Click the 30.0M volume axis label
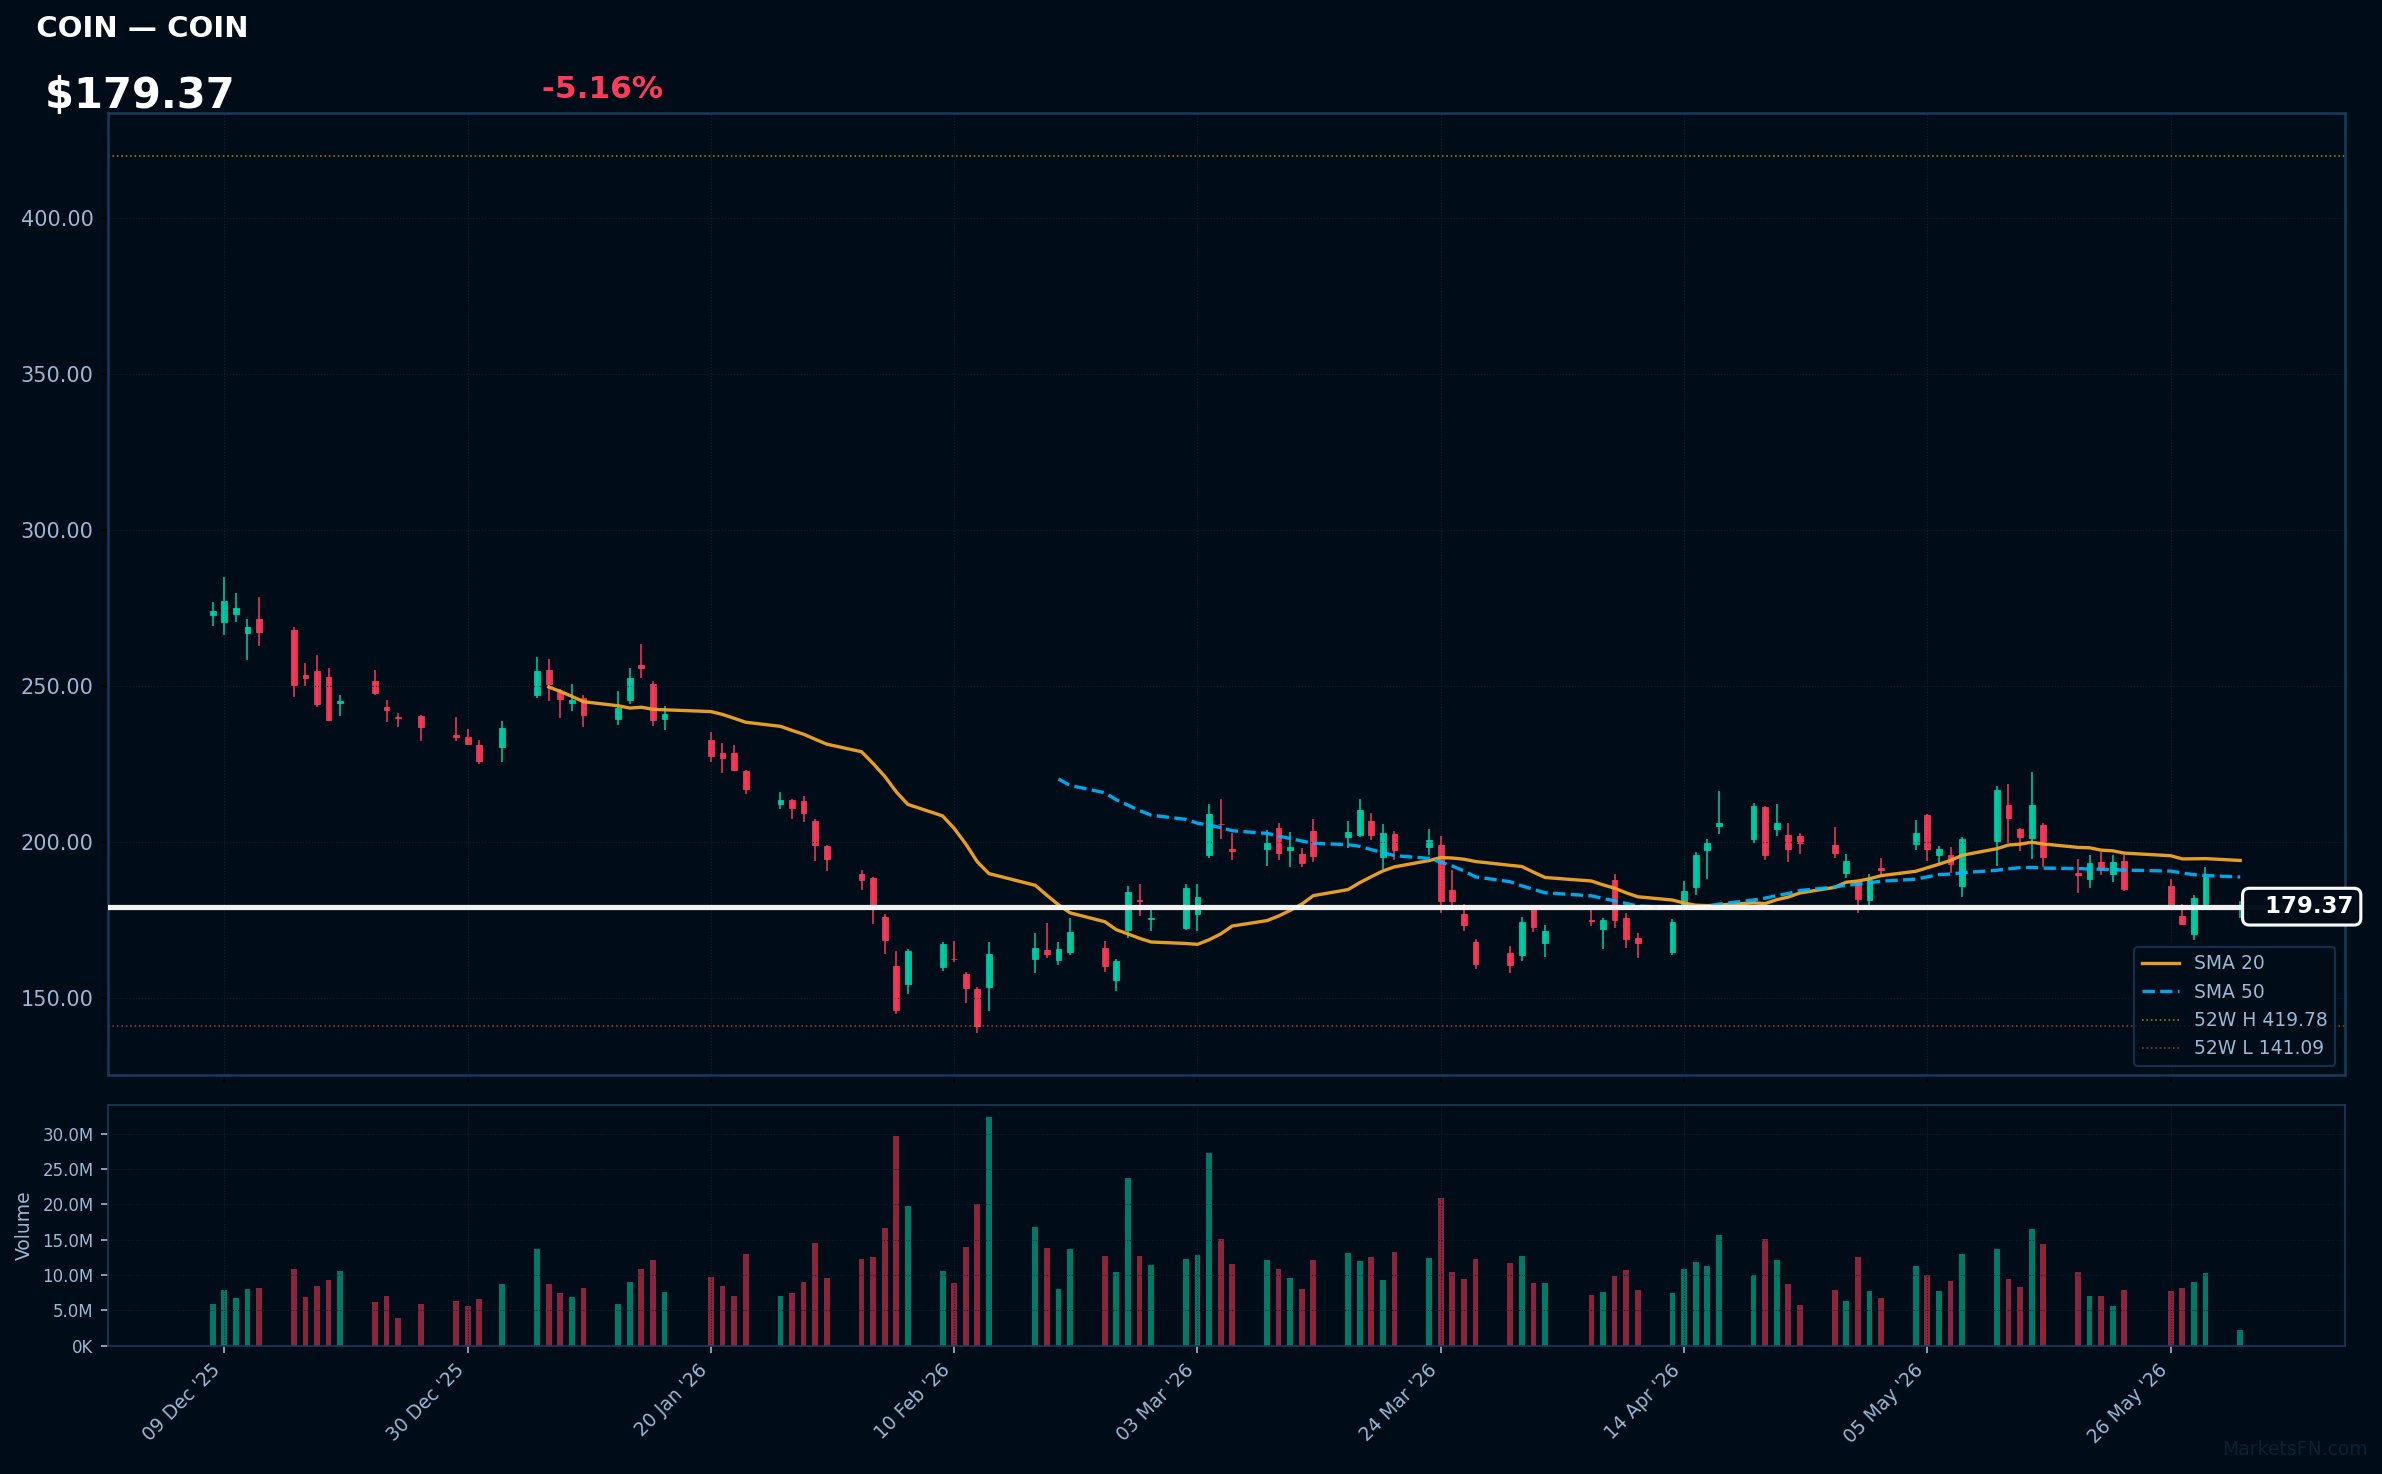2382x1474 pixels. click(68, 1135)
